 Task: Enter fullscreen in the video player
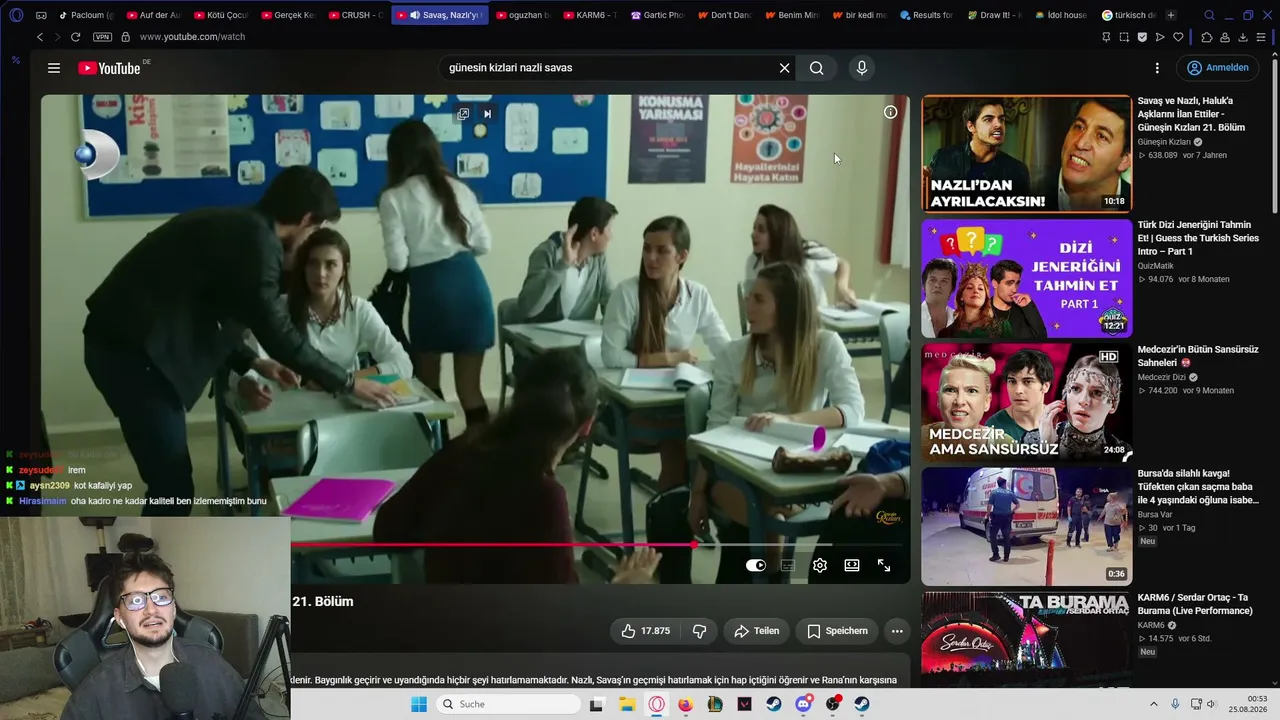(x=884, y=565)
